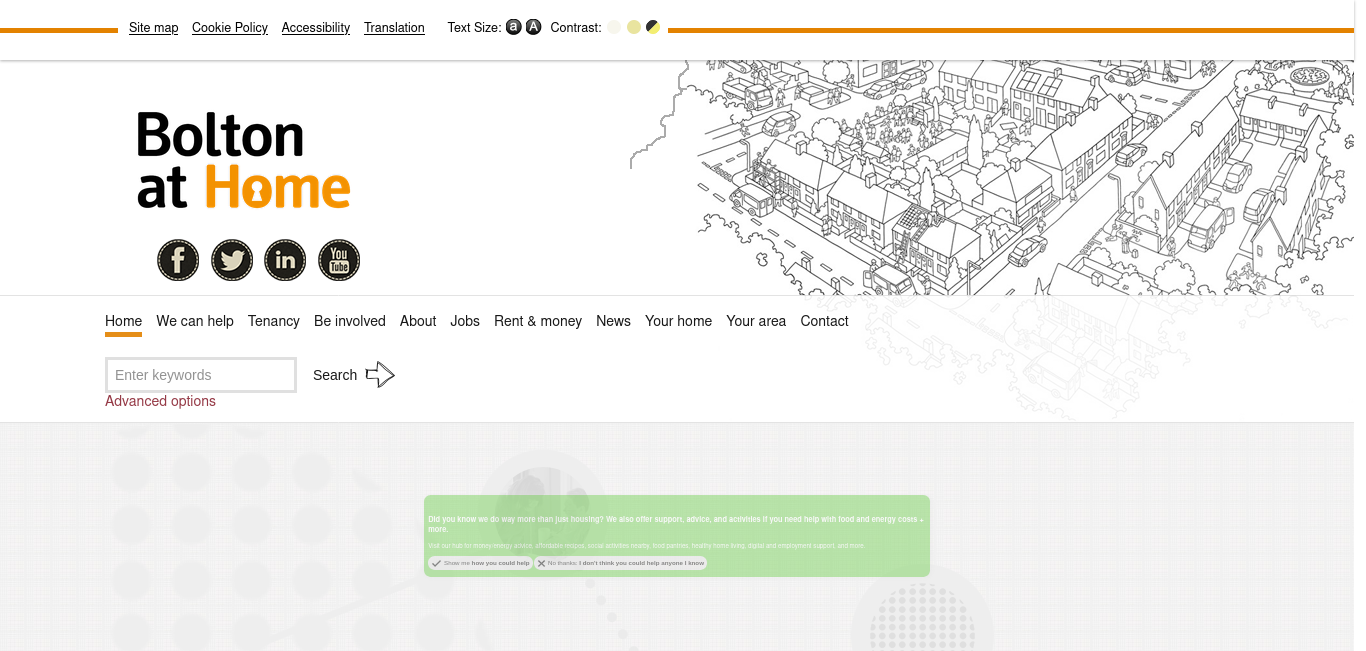Click the search arrow icon
Image resolution: width=1366 pixels, height=651 pixels.
click(380, 375)
